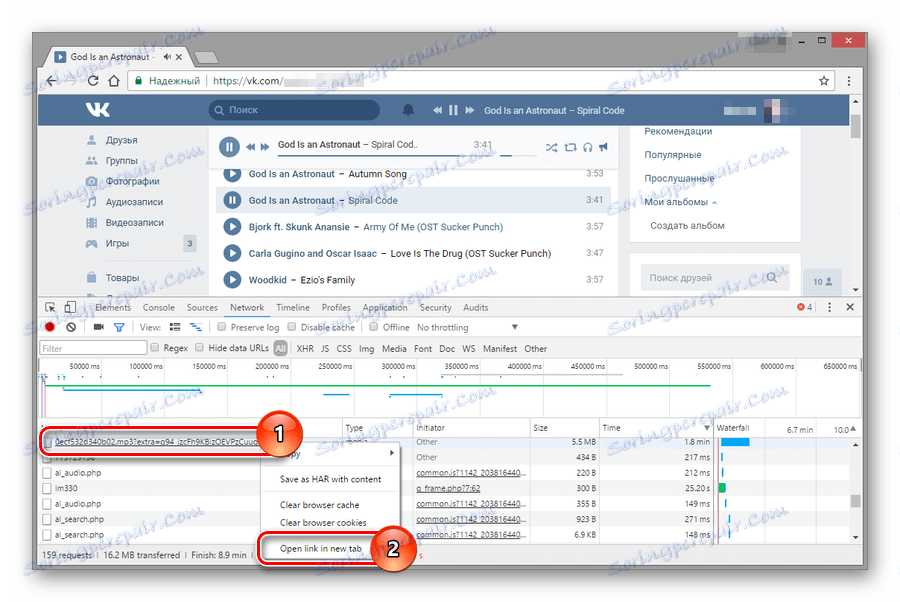Click the VK logo

(x=98, y=110)
